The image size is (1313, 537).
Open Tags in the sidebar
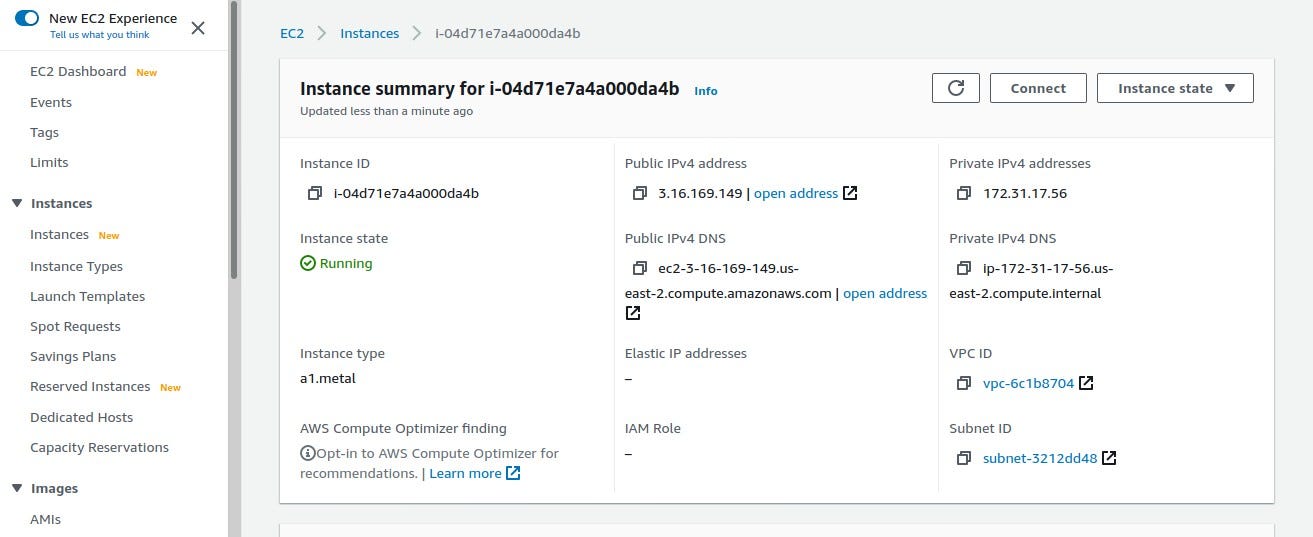click(44, 132)
